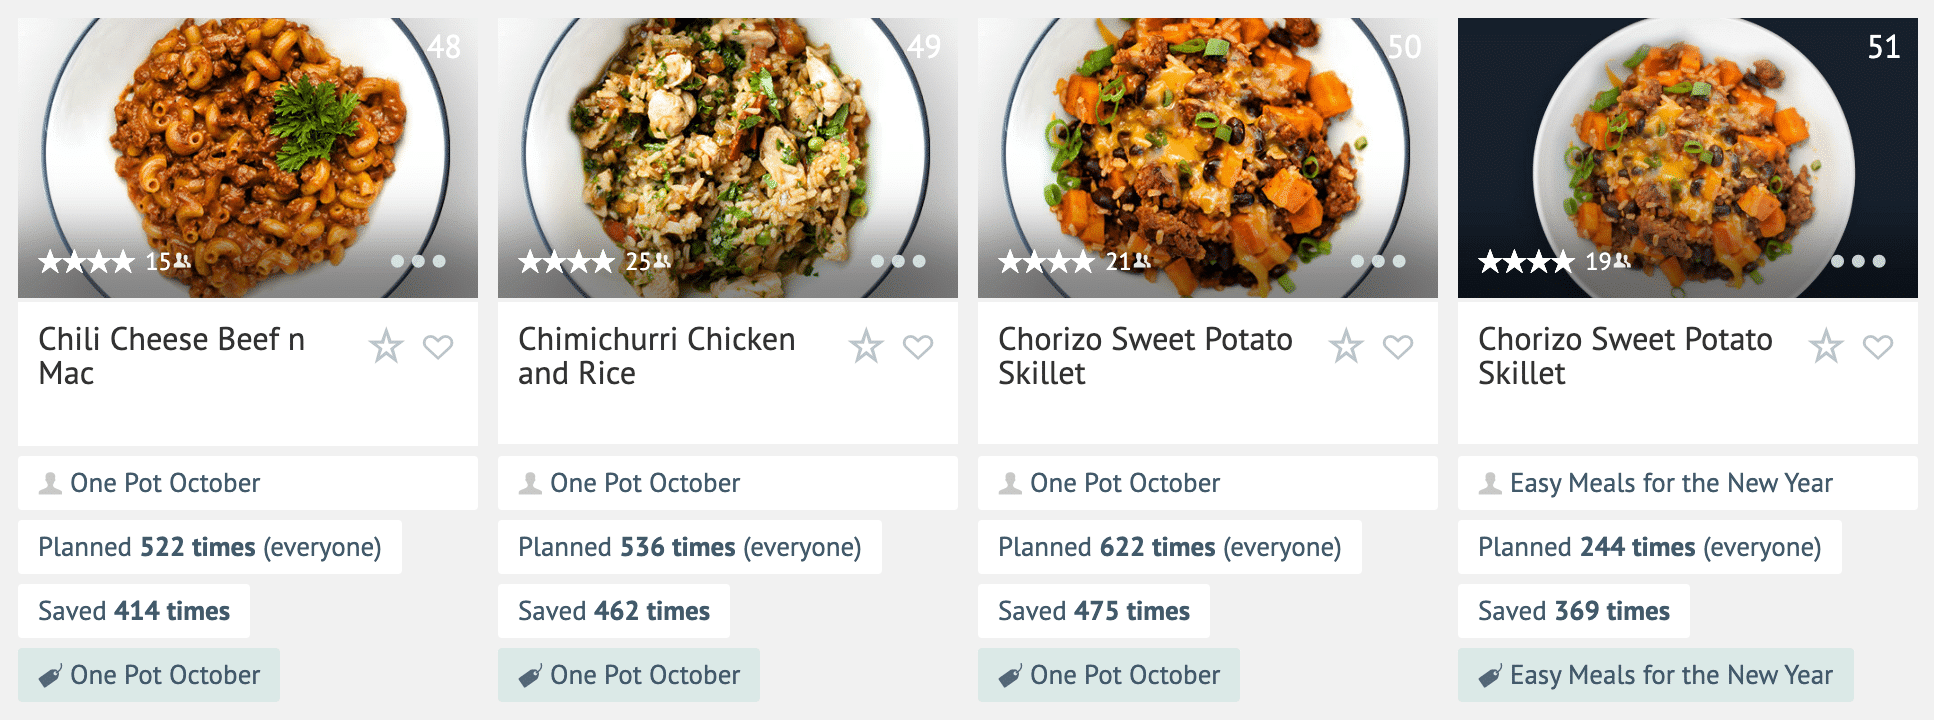Open the Chili Cheese Beef n Mac photo

pyautogui.click(x=247, y=140)
